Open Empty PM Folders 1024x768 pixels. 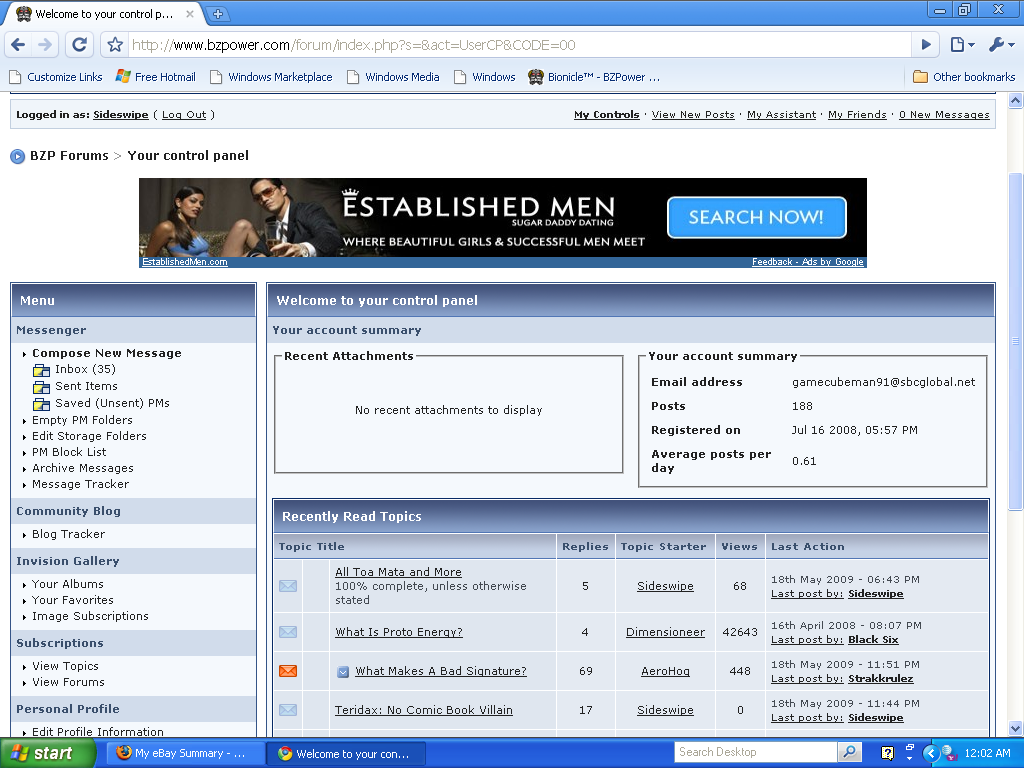pyautogui.click(x=82, y=420)
